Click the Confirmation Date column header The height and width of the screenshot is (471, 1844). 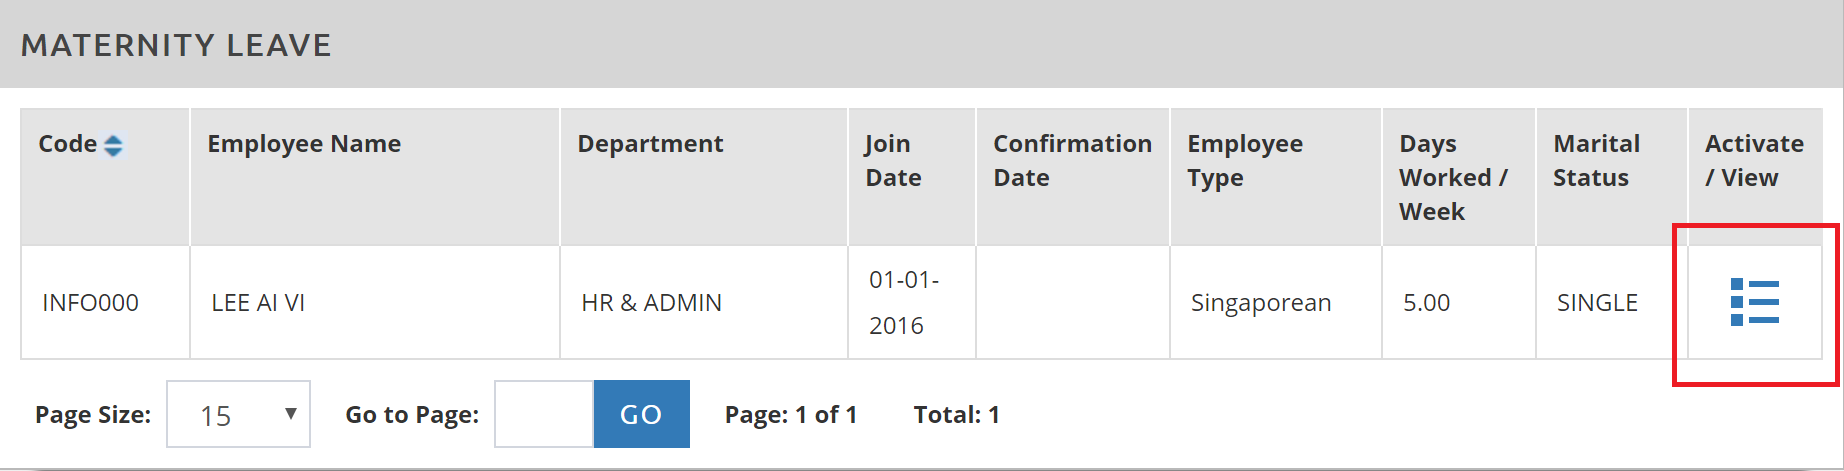(1072, 161)
